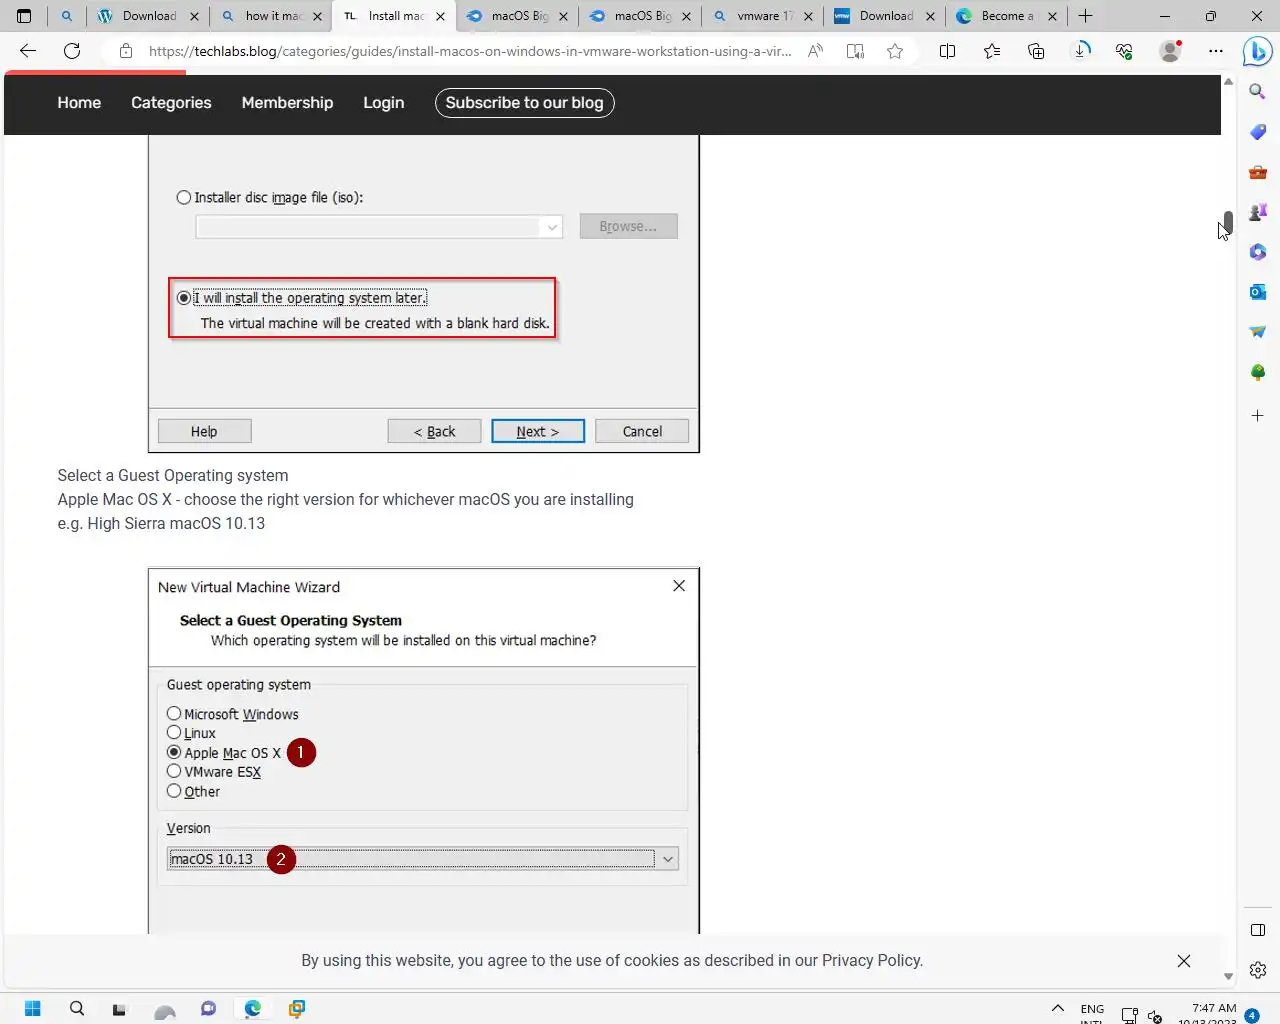Open the Categories menu

171,103
